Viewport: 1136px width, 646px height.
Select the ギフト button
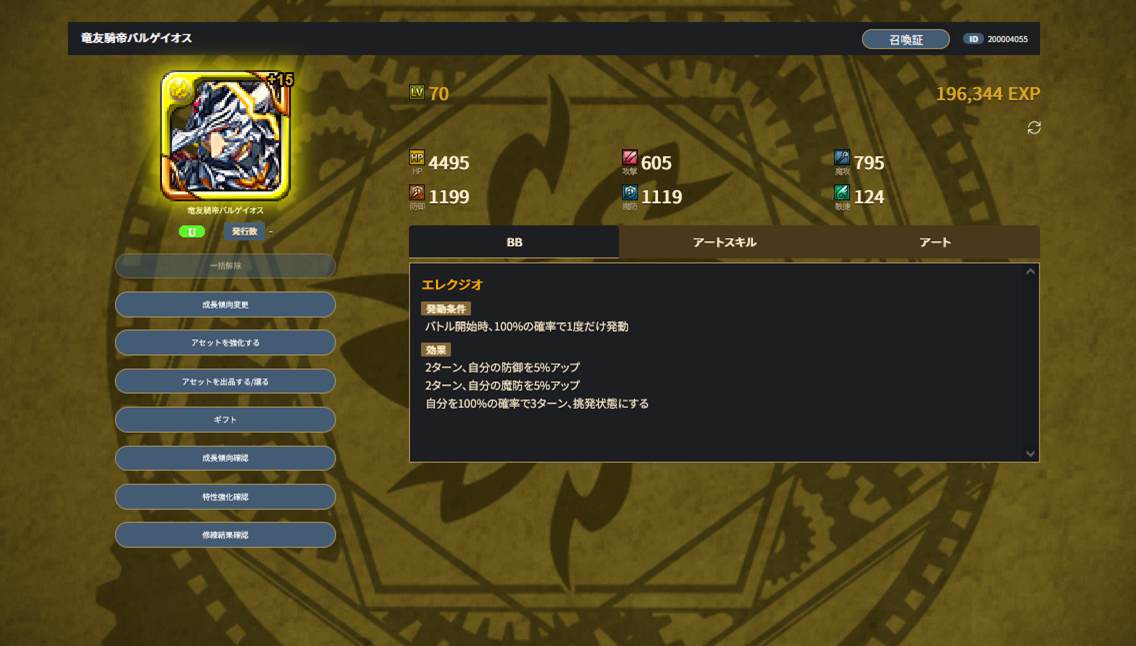tap(225, 419)
